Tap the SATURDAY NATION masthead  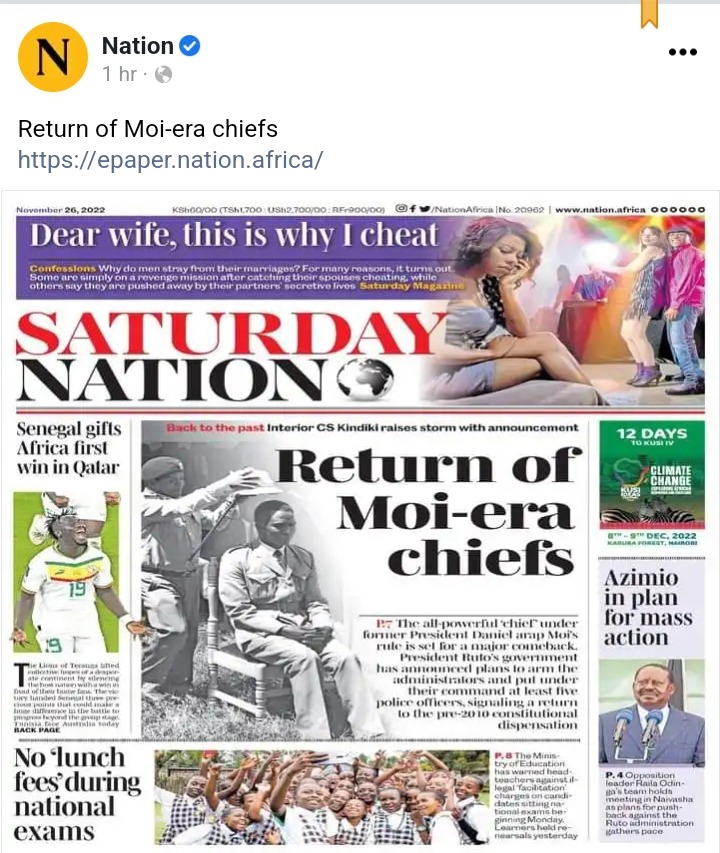point(231,356)
